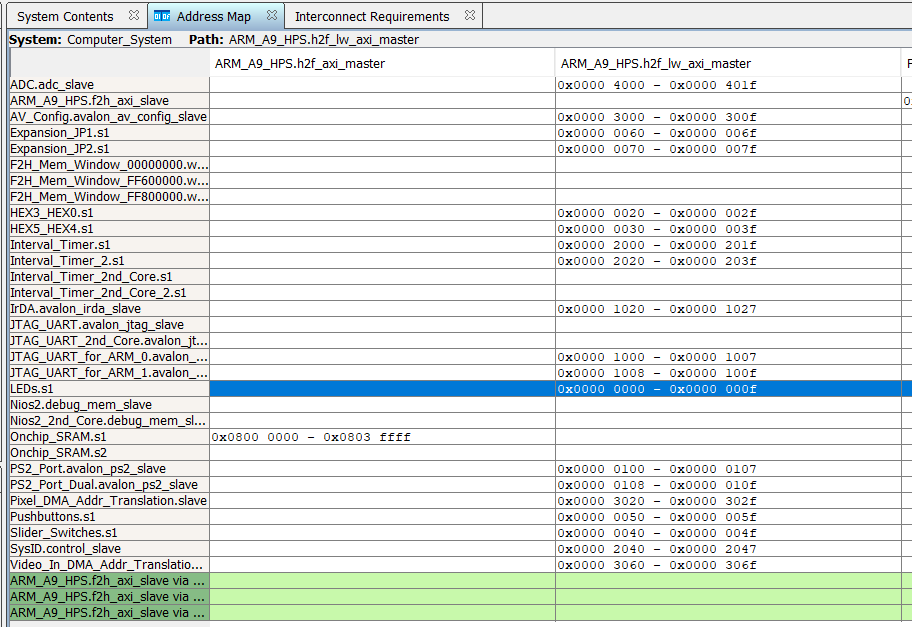Viewport: 912px width, 627px height.
Task: Click the Address Map tab icon
Action: tap(162, 16)
